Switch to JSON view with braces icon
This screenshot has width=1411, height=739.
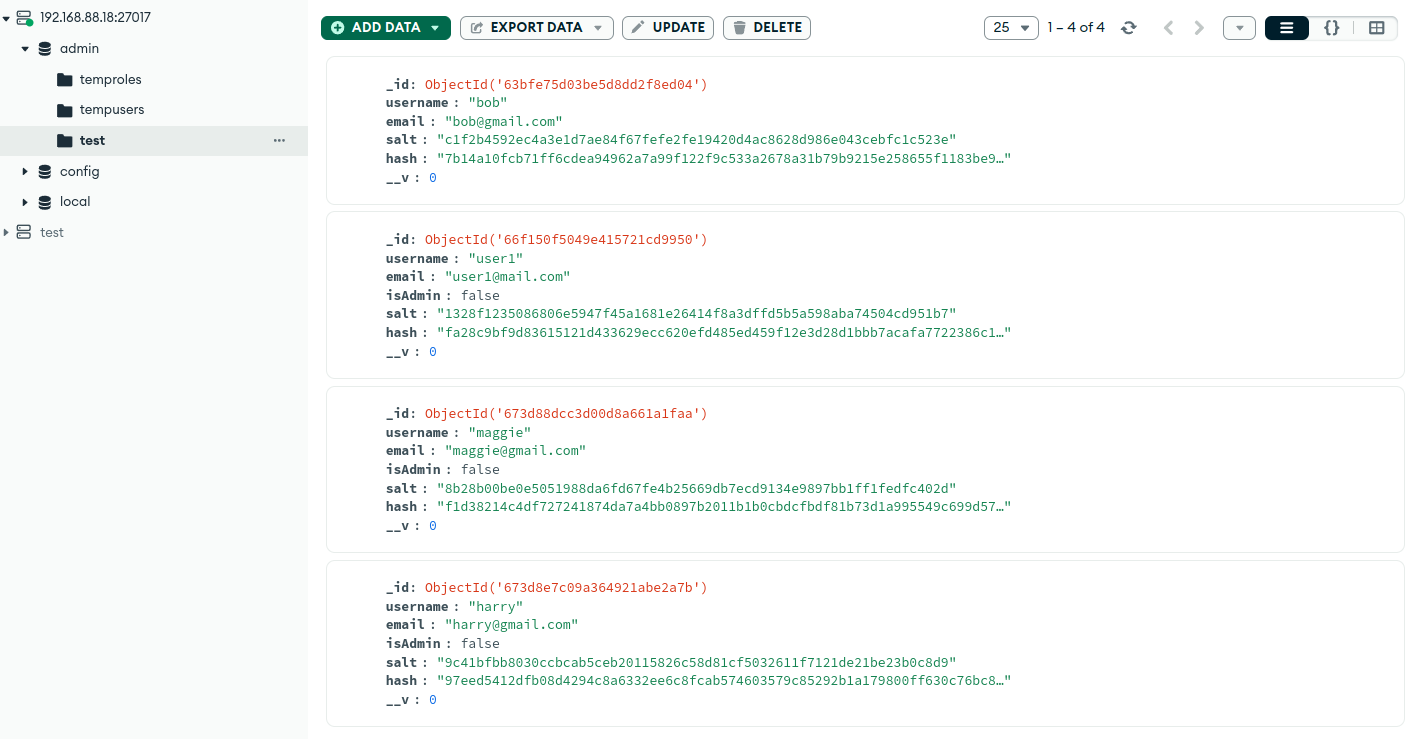click(1331, 28)
